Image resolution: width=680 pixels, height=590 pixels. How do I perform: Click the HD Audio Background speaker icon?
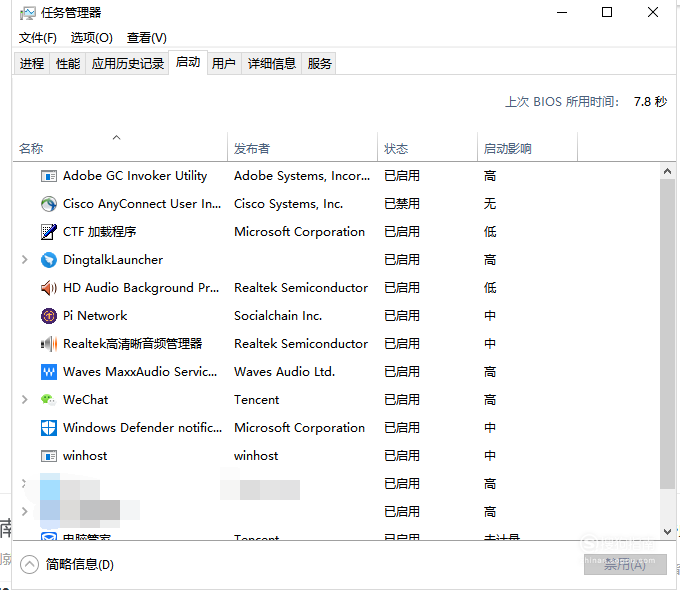click(49, 288)
